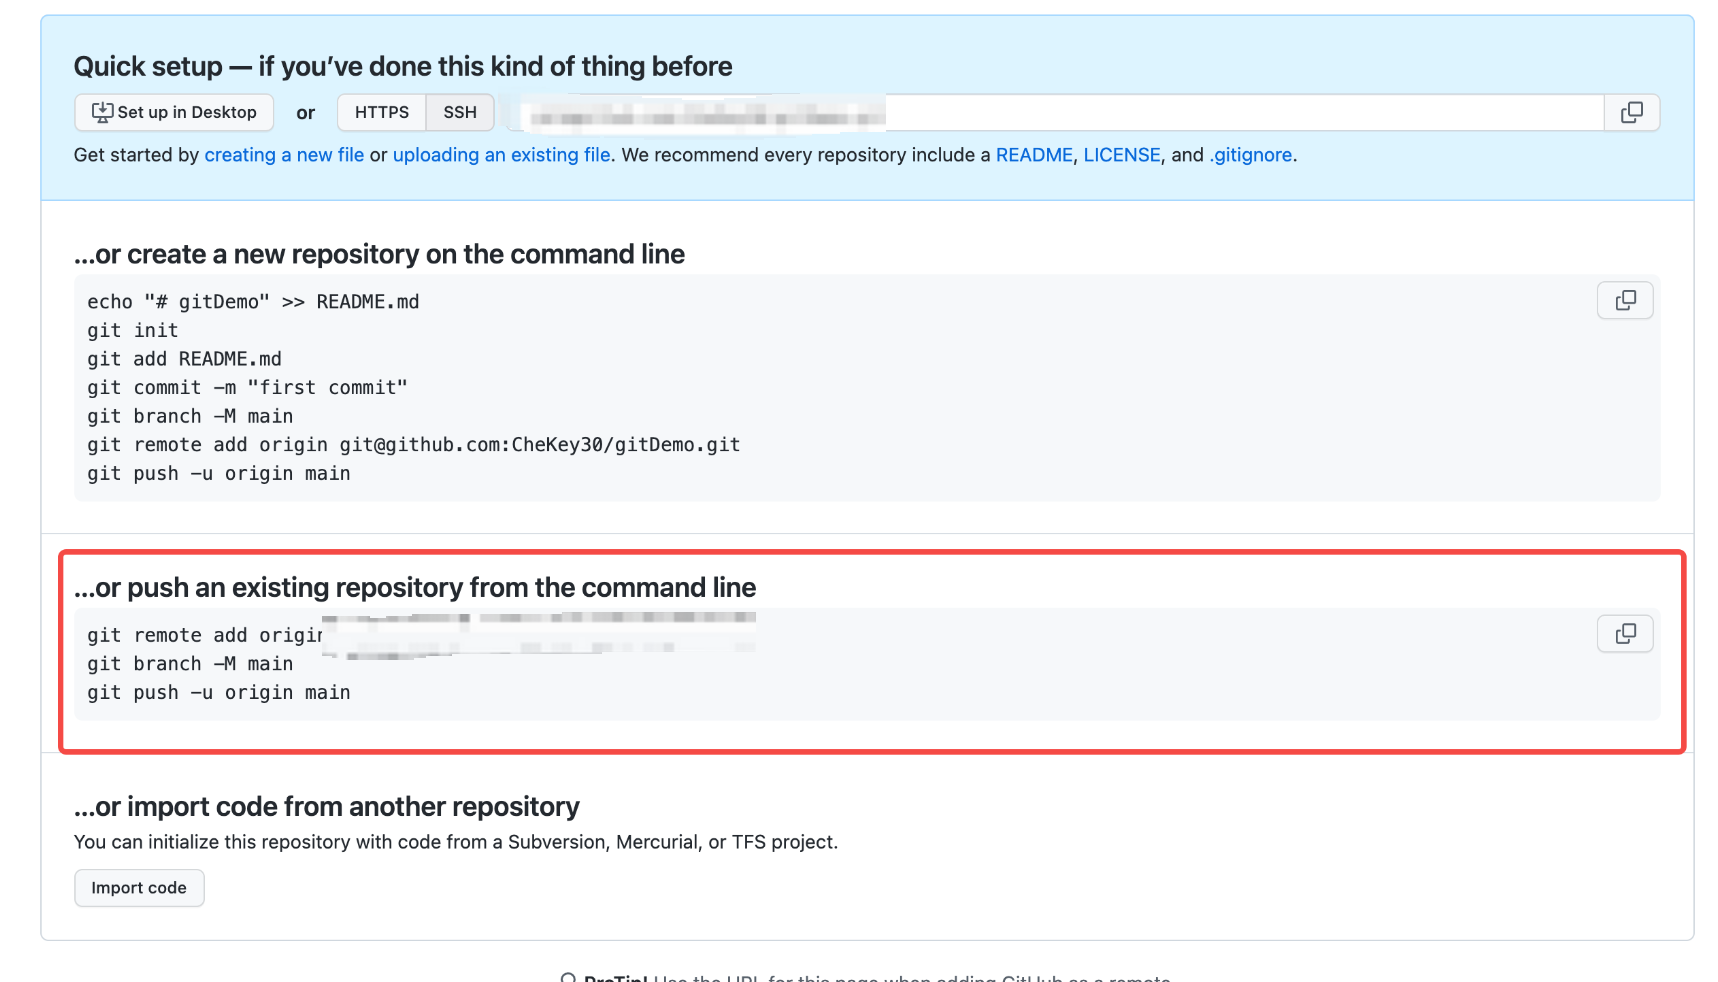
Task: Click the Import code button
Action: (x=139, y=888)
